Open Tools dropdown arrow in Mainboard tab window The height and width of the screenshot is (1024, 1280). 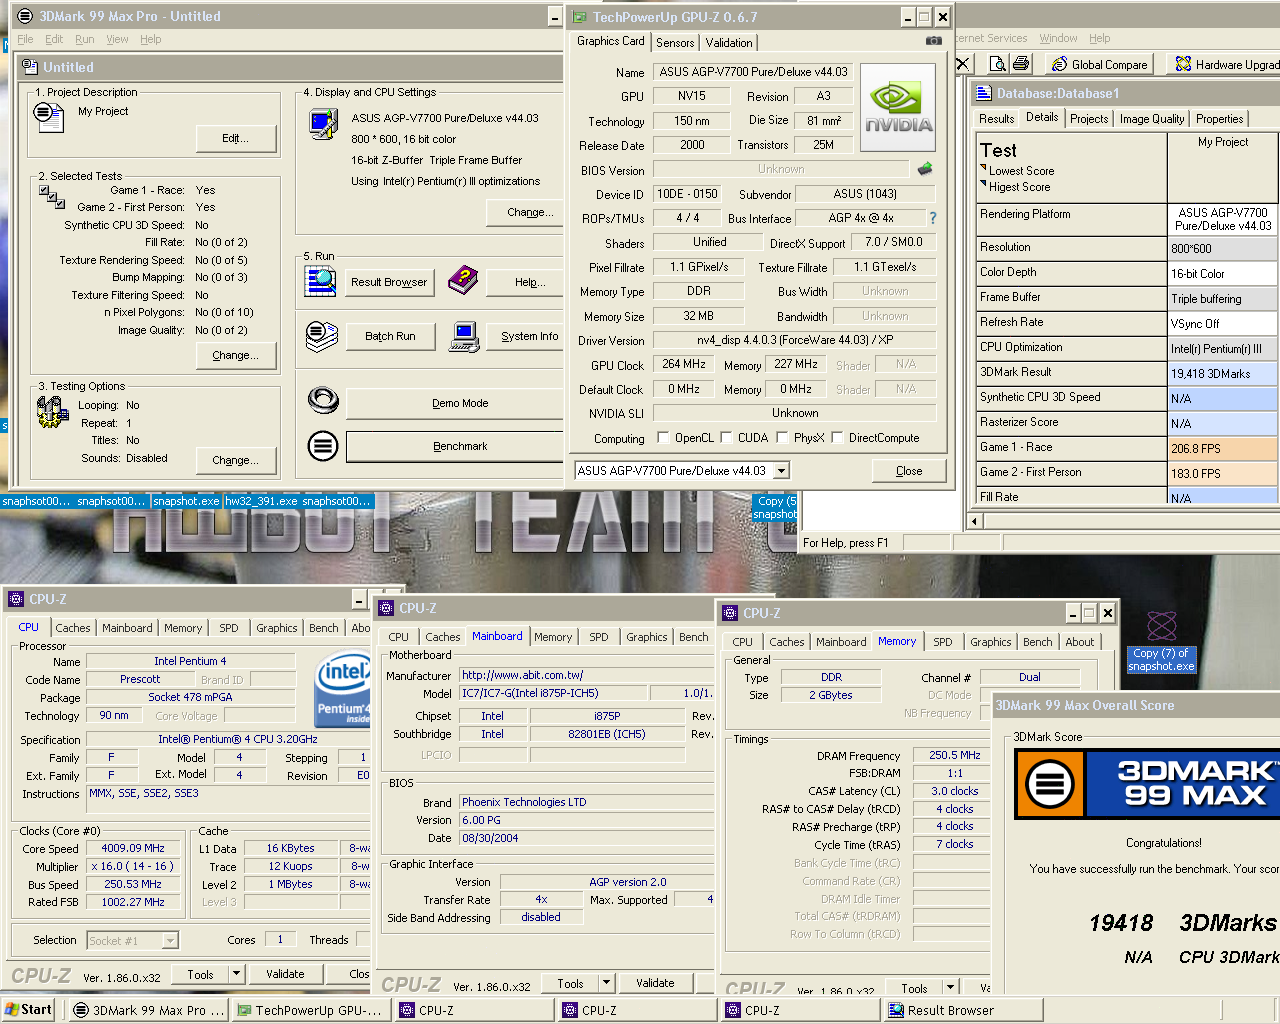click(606, 983)
